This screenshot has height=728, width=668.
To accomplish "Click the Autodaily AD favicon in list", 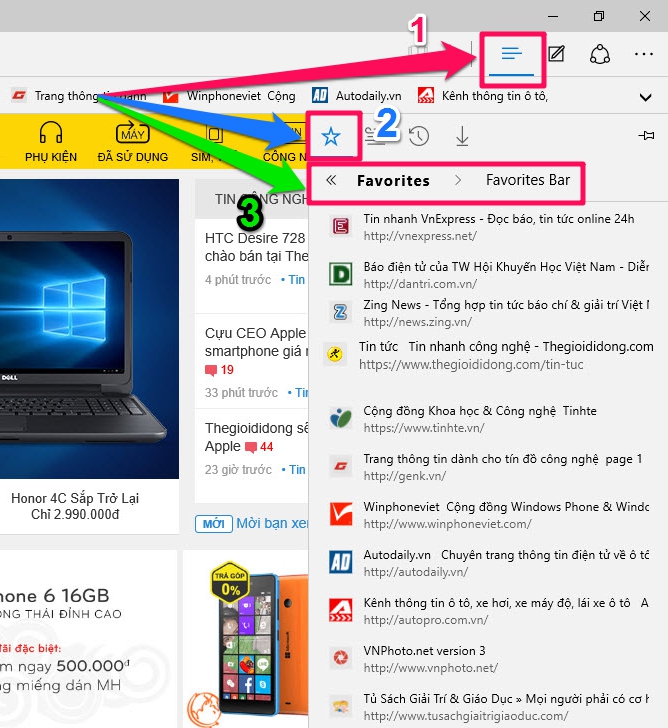I will point(341,562).
